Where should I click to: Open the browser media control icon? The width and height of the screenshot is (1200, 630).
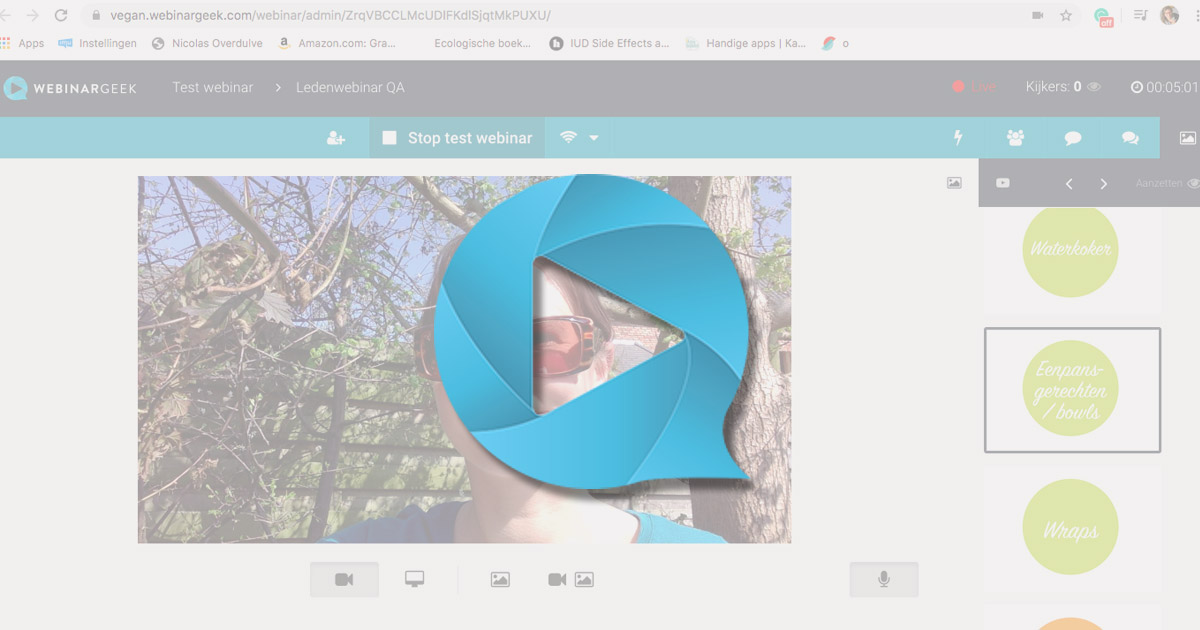point(1140,15)
